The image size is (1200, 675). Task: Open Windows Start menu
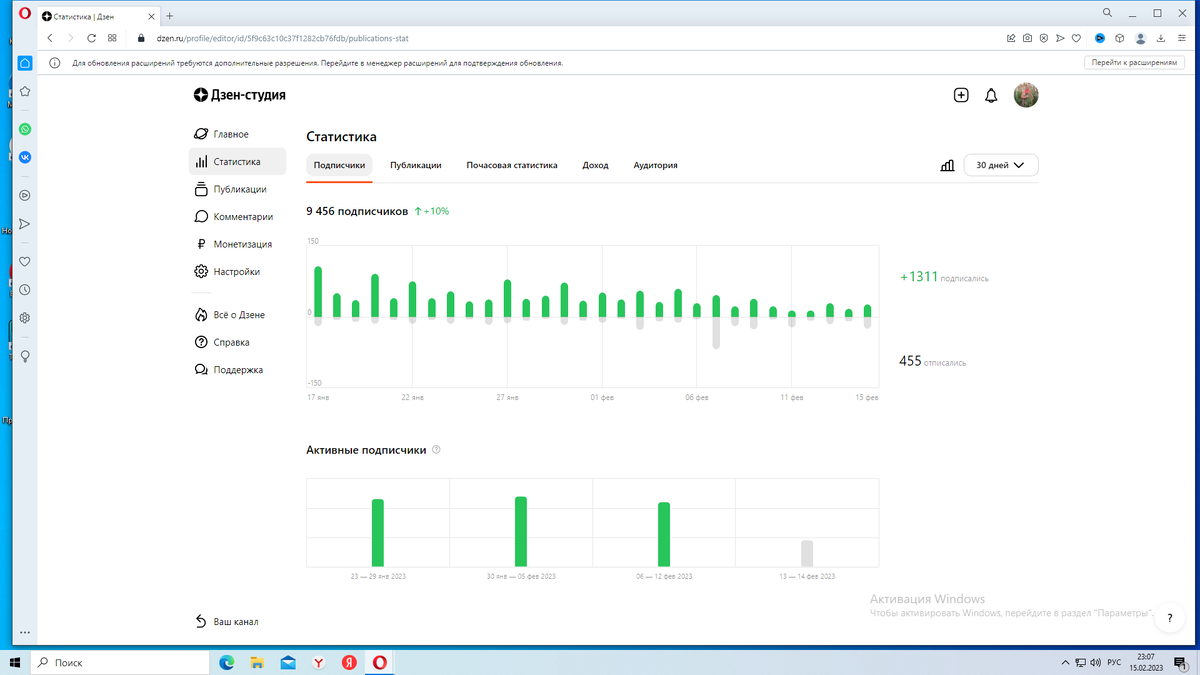[x=15, y=663]
